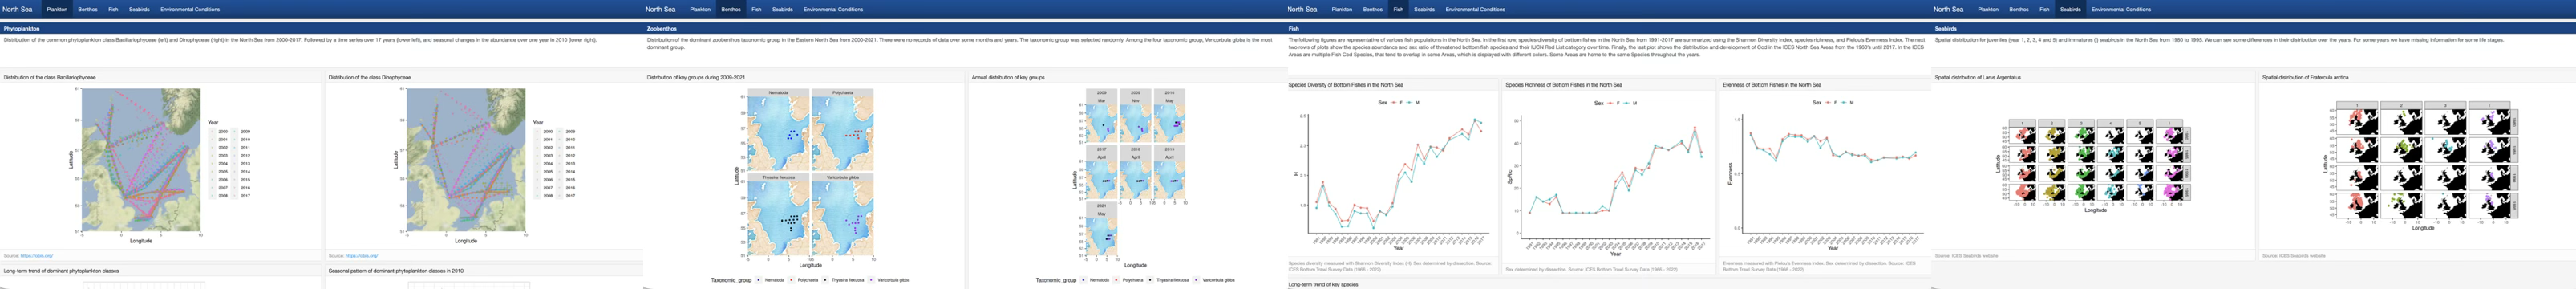
Task: Select the Fish tab in the Fish dashboard
Action: [x=1398, y=9]
